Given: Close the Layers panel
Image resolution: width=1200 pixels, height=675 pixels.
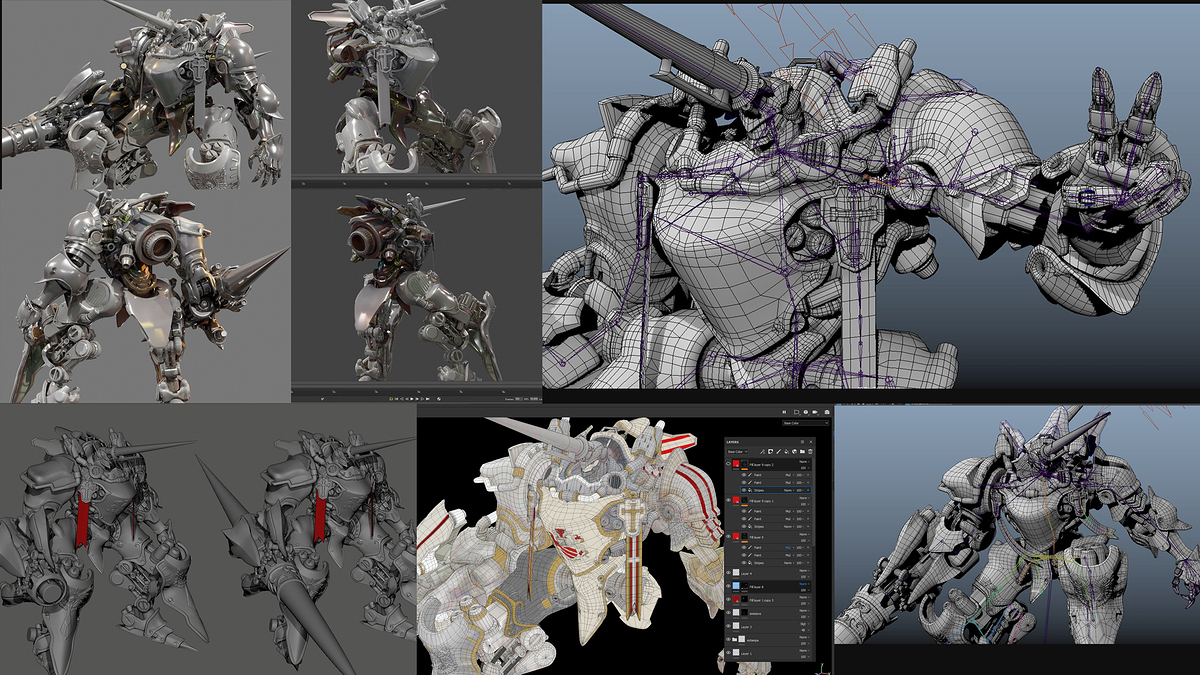Looking at the screenshot, I should point(811,440).
